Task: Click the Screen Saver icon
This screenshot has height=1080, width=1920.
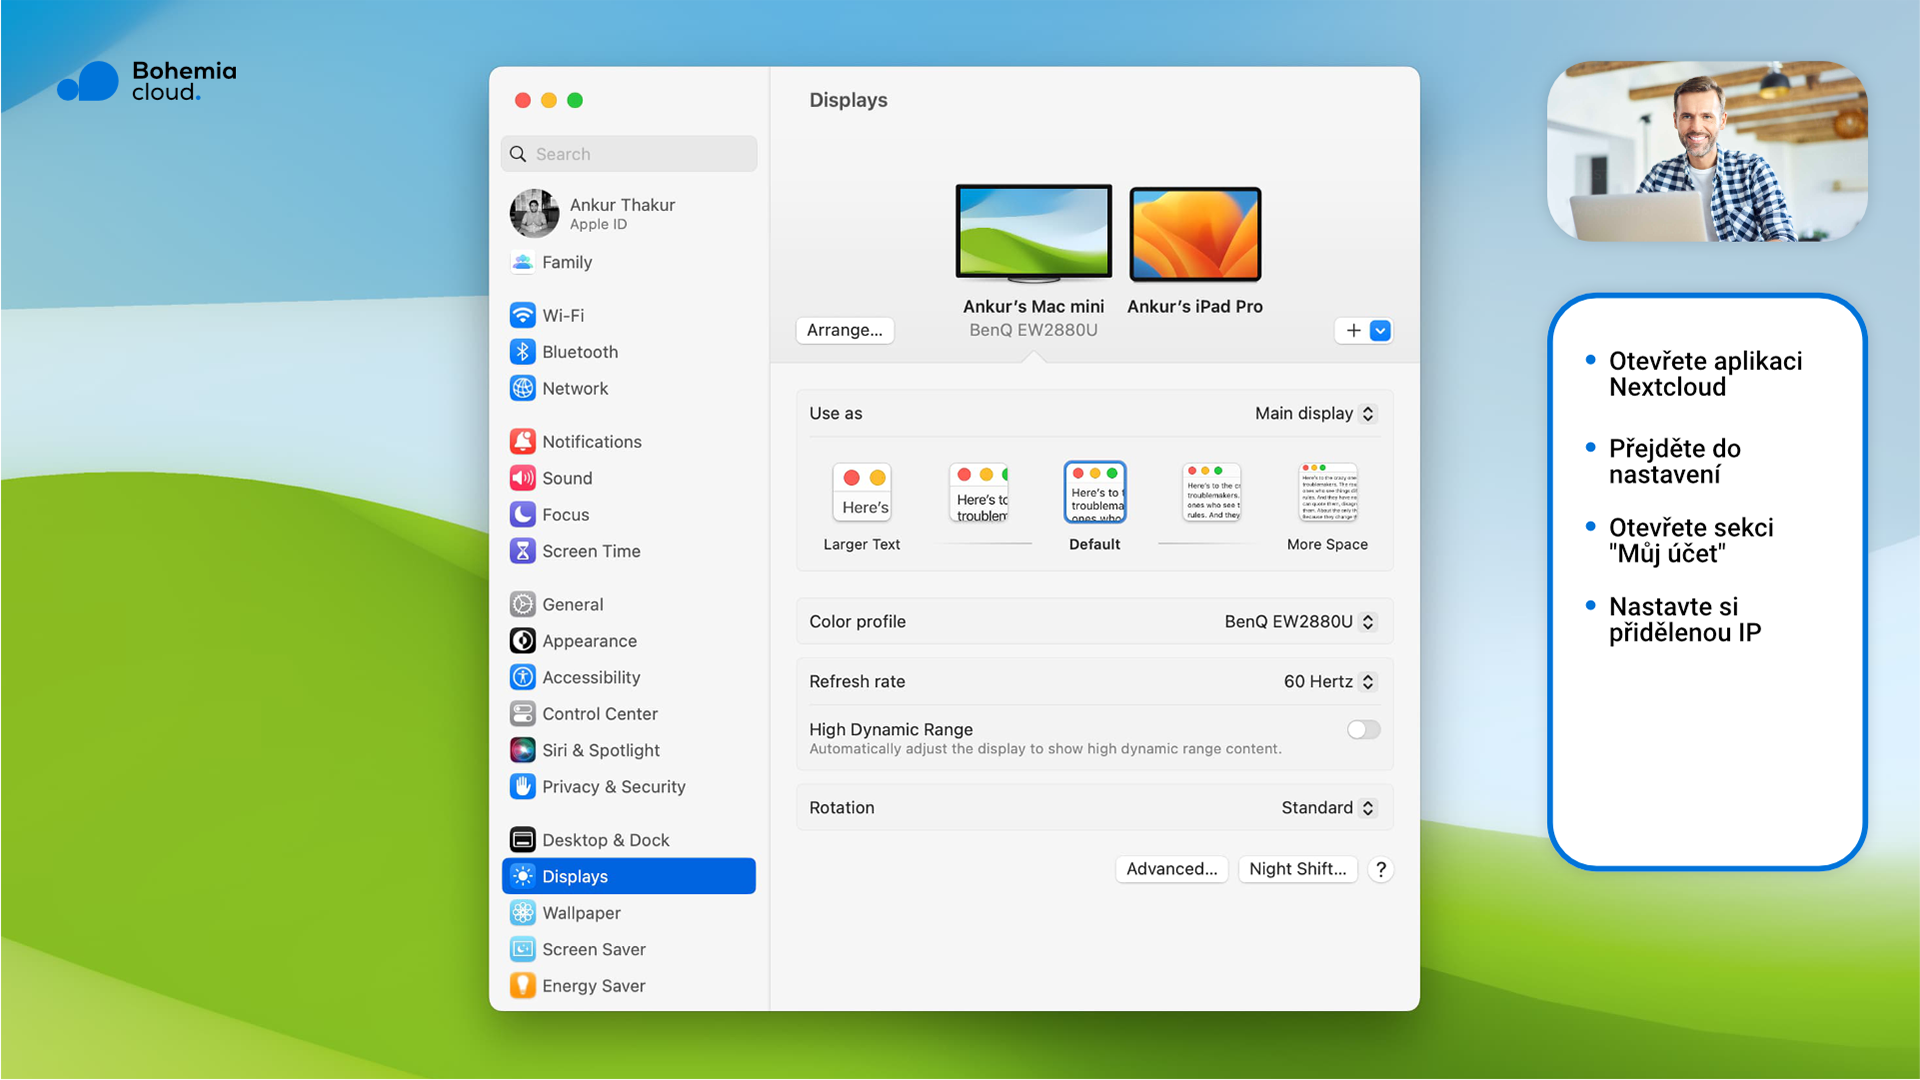Action: click(522, 949)
